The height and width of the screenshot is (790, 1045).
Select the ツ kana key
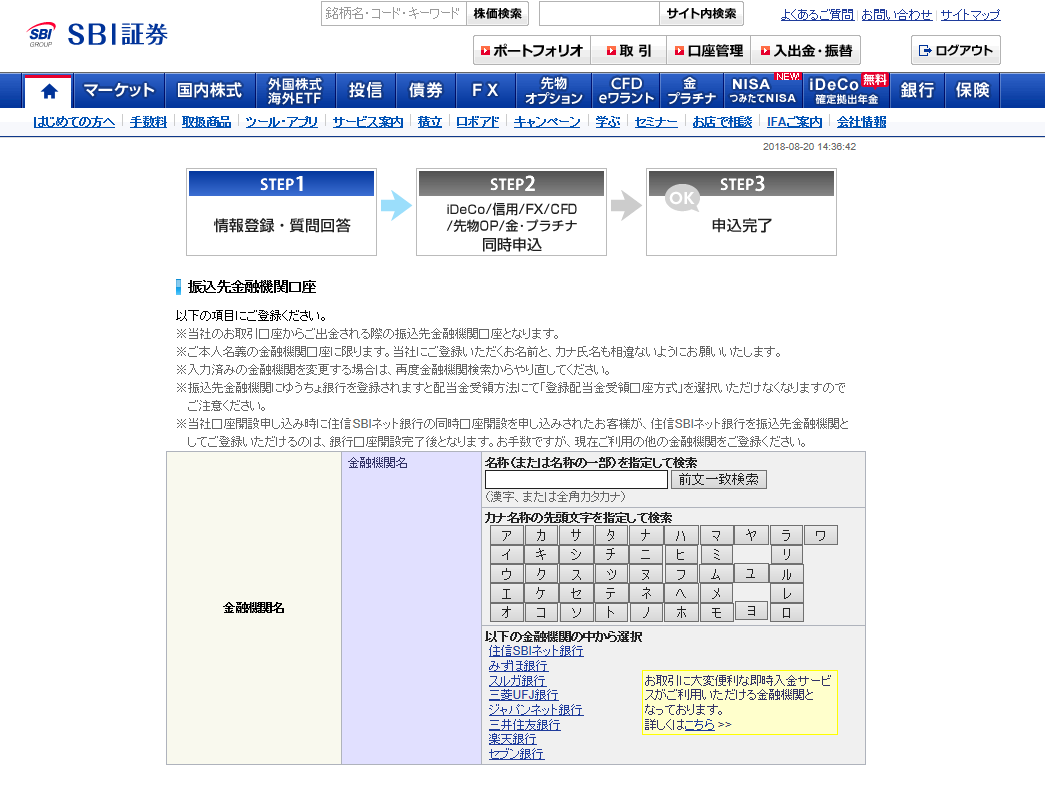click(611, 574)
